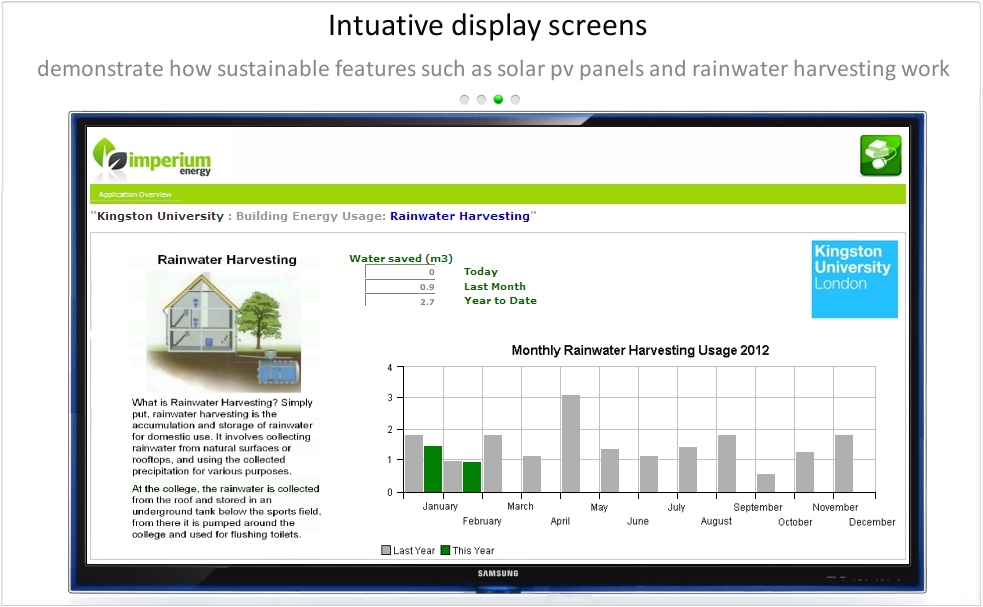Click the November axis label
983x607 pixels.
tap(835, 507)
